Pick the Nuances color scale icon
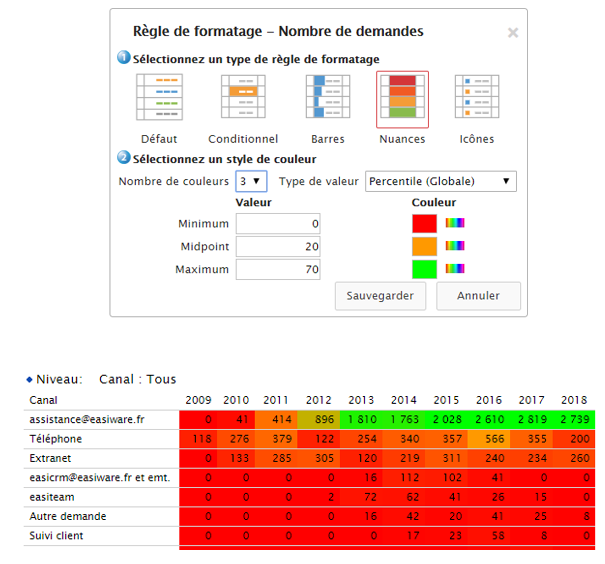Viewport: 605px width, 564px height. coord(402,99)
